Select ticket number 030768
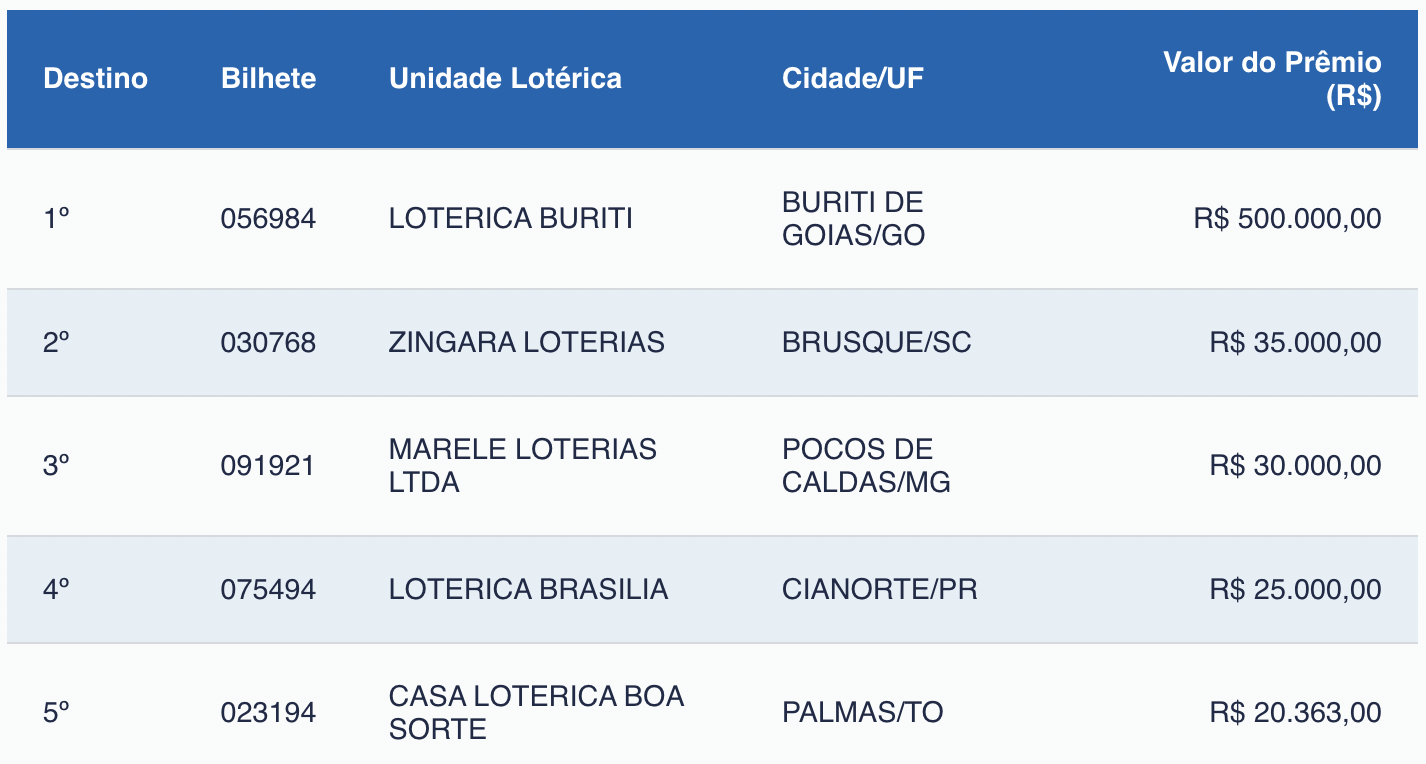 point(268,343)
